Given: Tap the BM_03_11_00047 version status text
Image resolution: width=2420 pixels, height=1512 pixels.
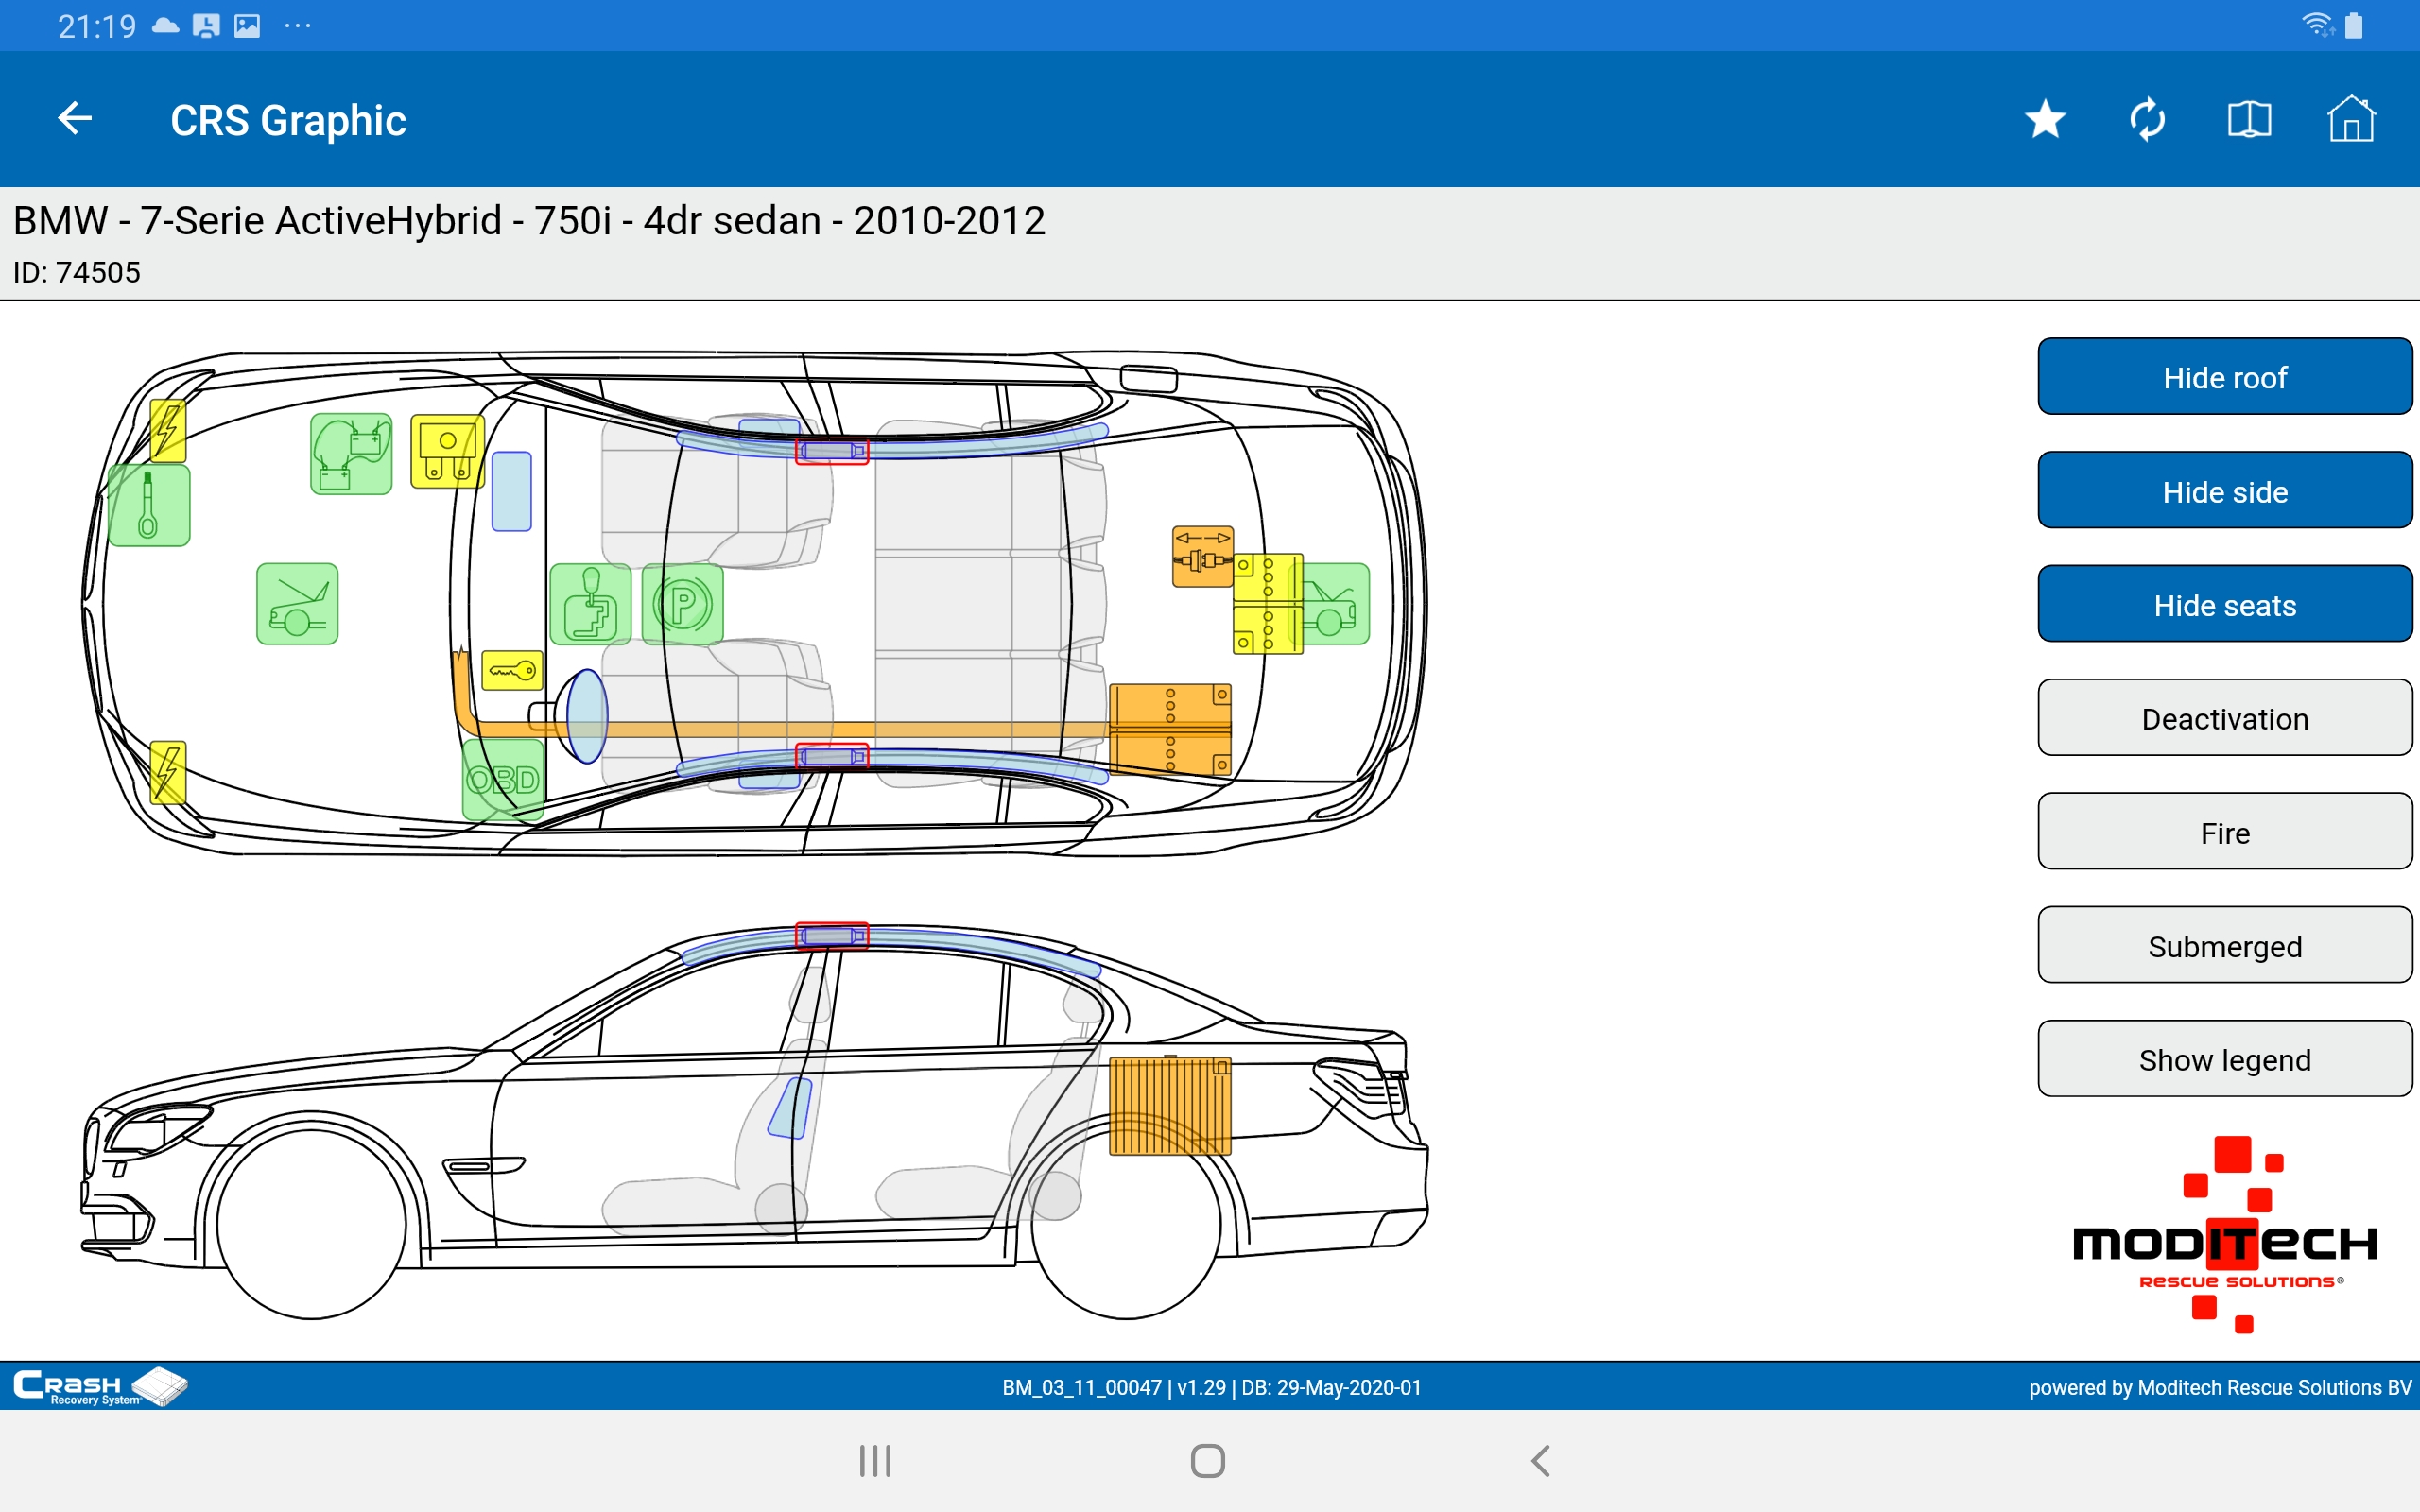Looking at the screenshot, I should coord(1211,1387).
